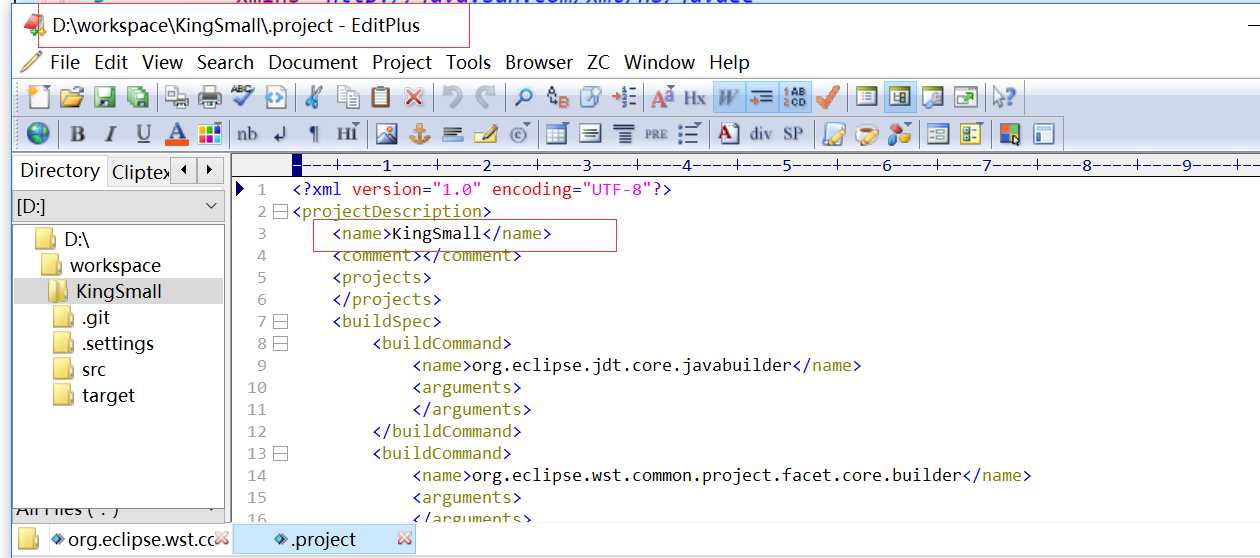Save all open files
This screenshot has width=1260, height=558.
(x=137, y=97)
